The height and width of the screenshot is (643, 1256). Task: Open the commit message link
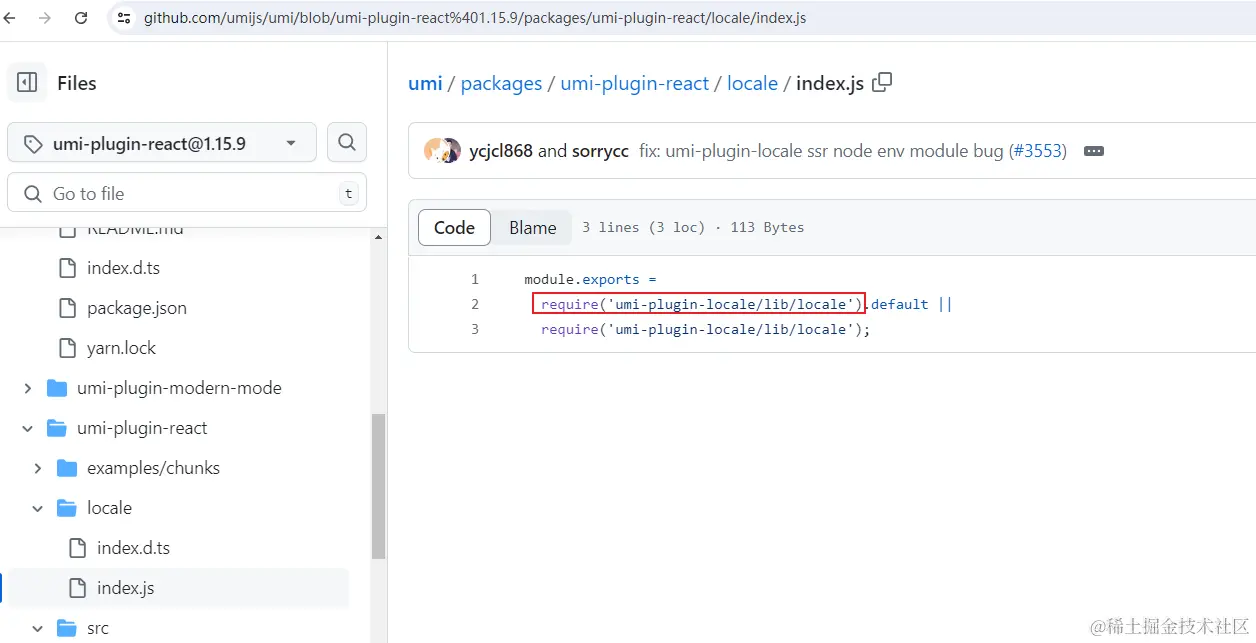(x=821, y=151)
